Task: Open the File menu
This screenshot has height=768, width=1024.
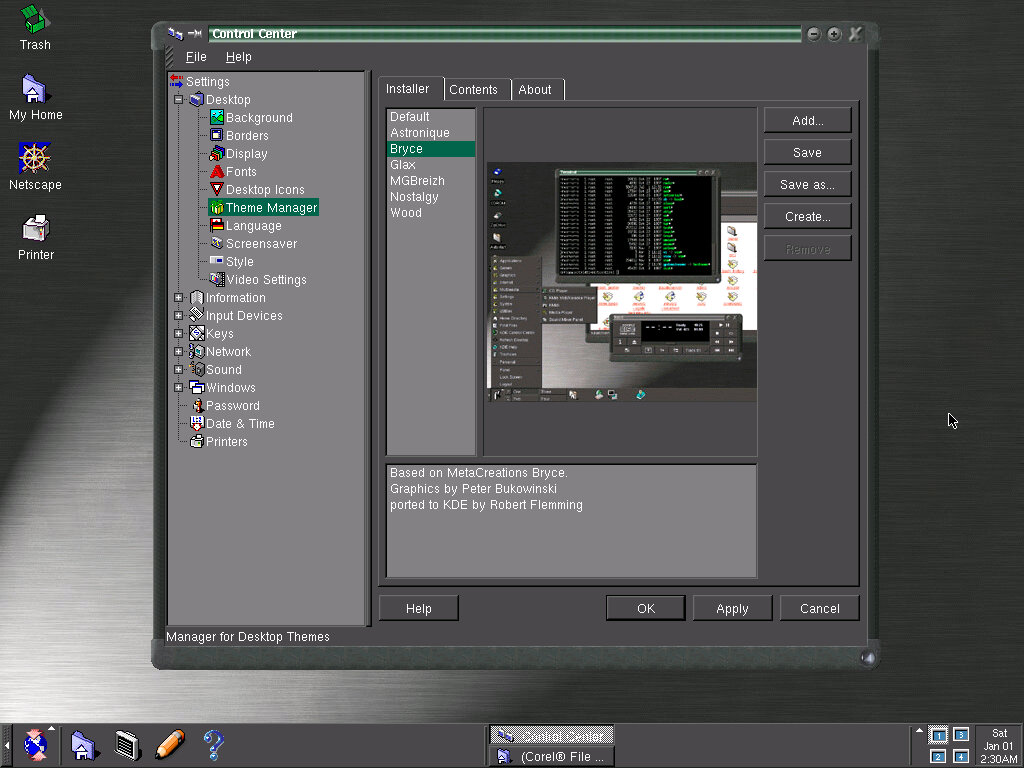Action: coord(196,57)
